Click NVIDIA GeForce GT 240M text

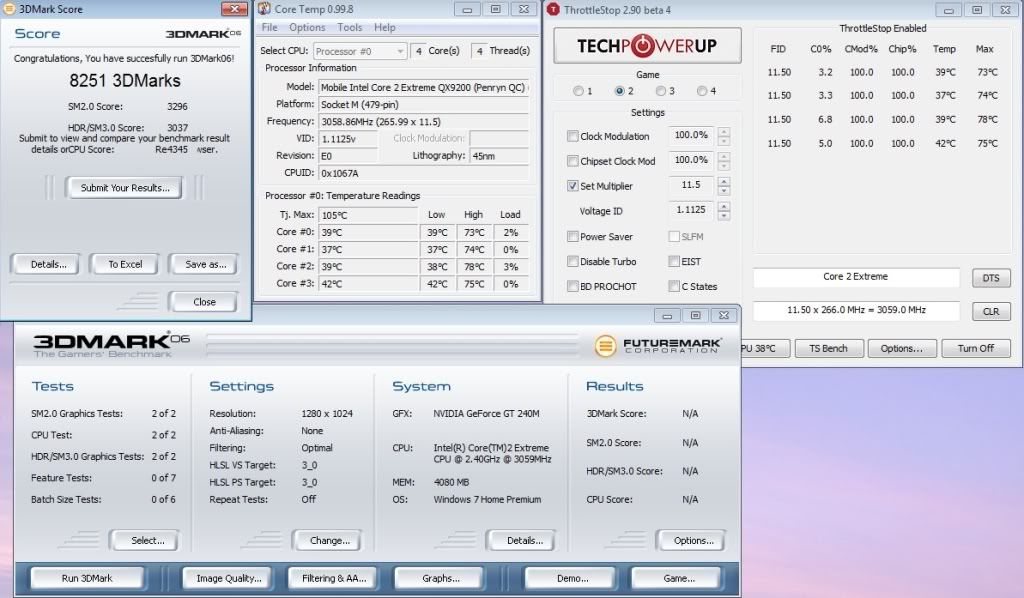pyautogui.click(x=486, y=414)
